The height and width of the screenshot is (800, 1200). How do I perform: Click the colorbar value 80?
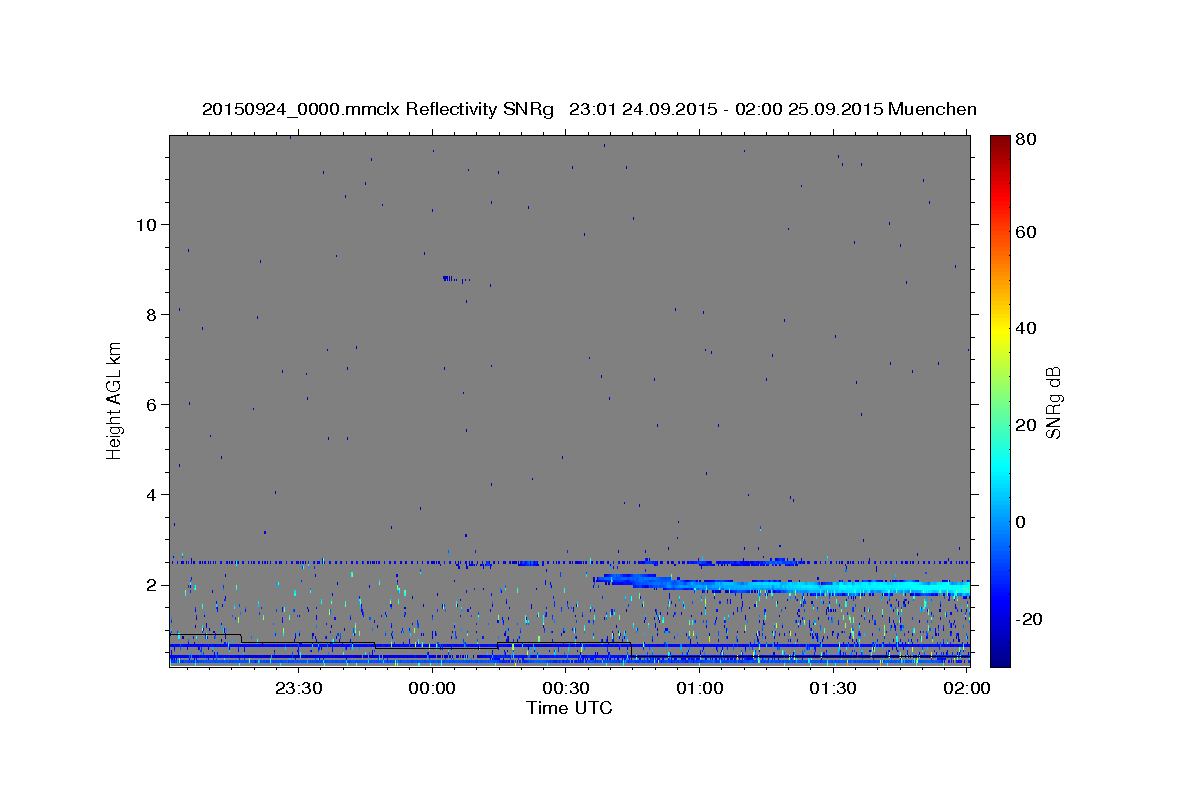coord(1028,139)
